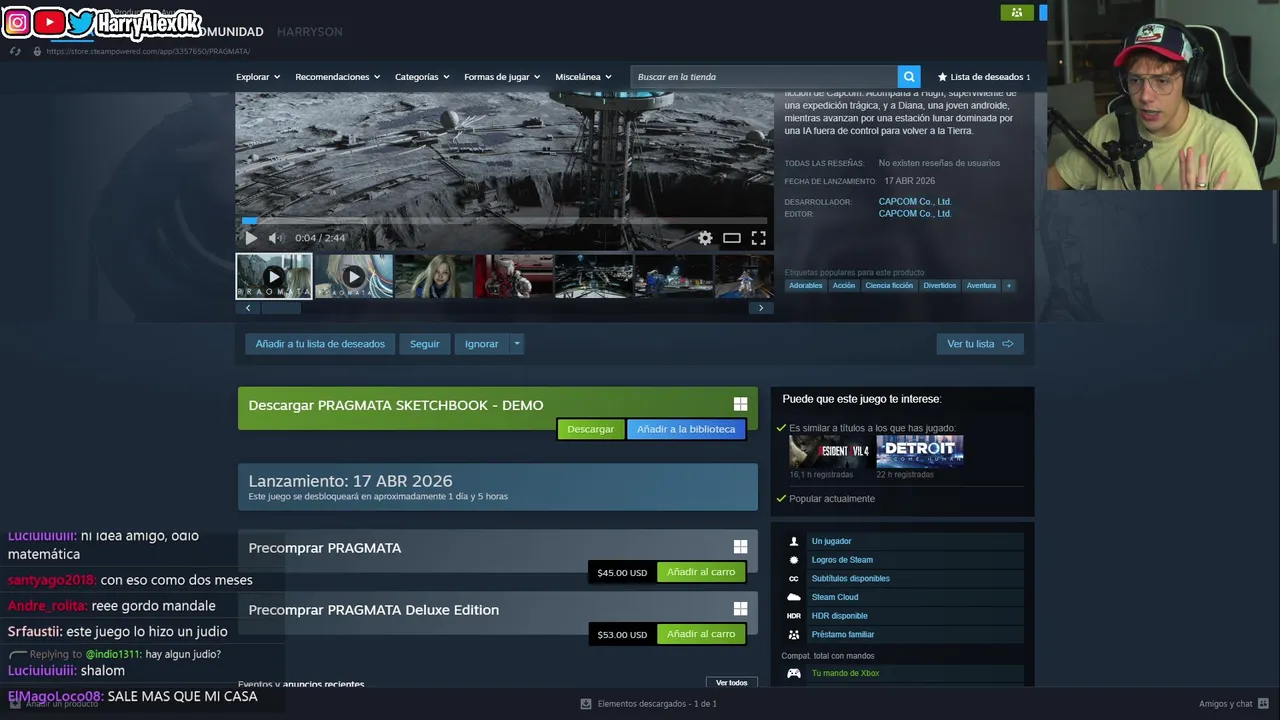
Task: Open the HARRYSON profile tab
Action: [x=309, y=32]
